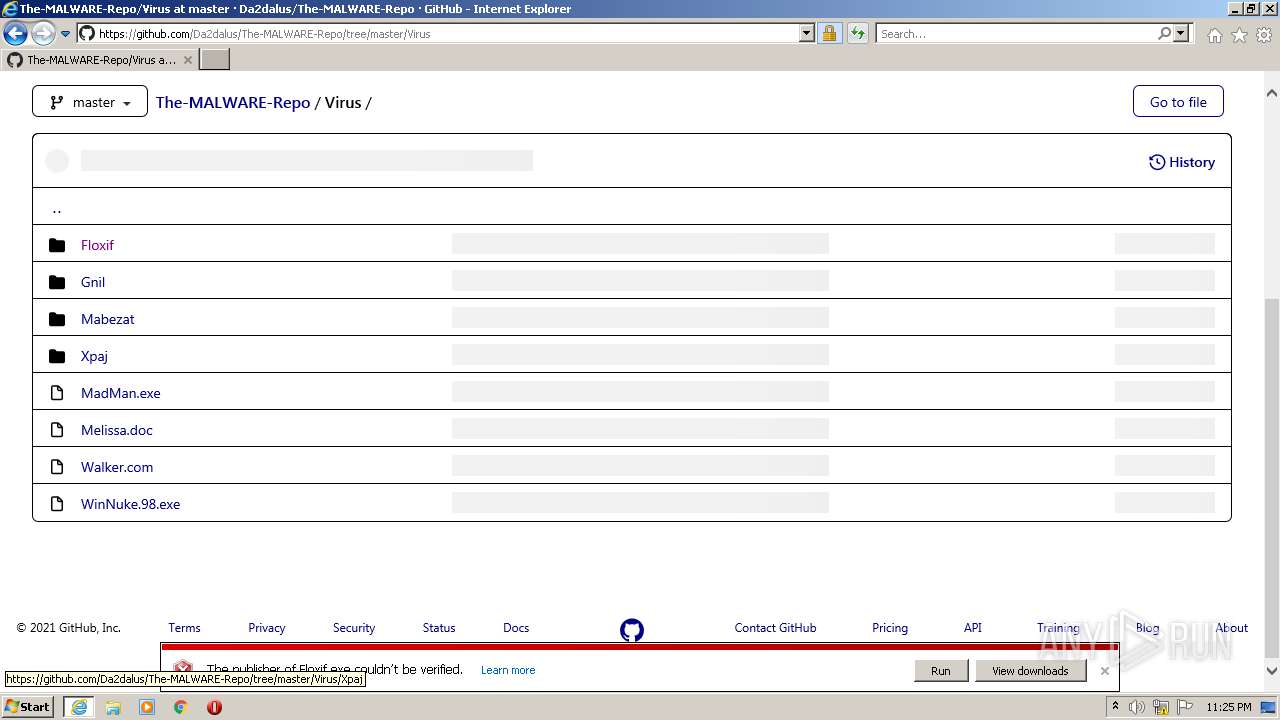This screenshot has width=1280, height=720.
Task: Click the IE Back navigation arrow
Action: pos(15,34)
